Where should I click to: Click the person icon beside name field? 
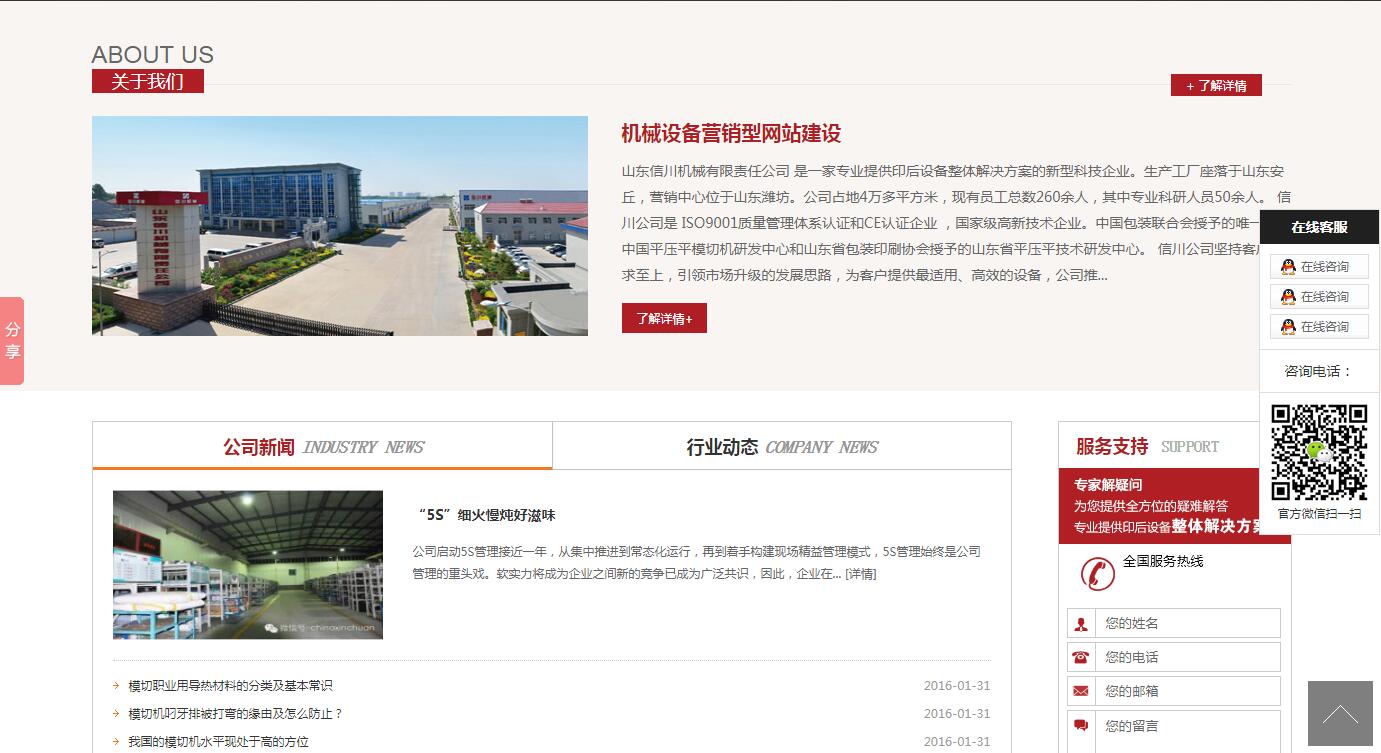tap(1081, 624)
